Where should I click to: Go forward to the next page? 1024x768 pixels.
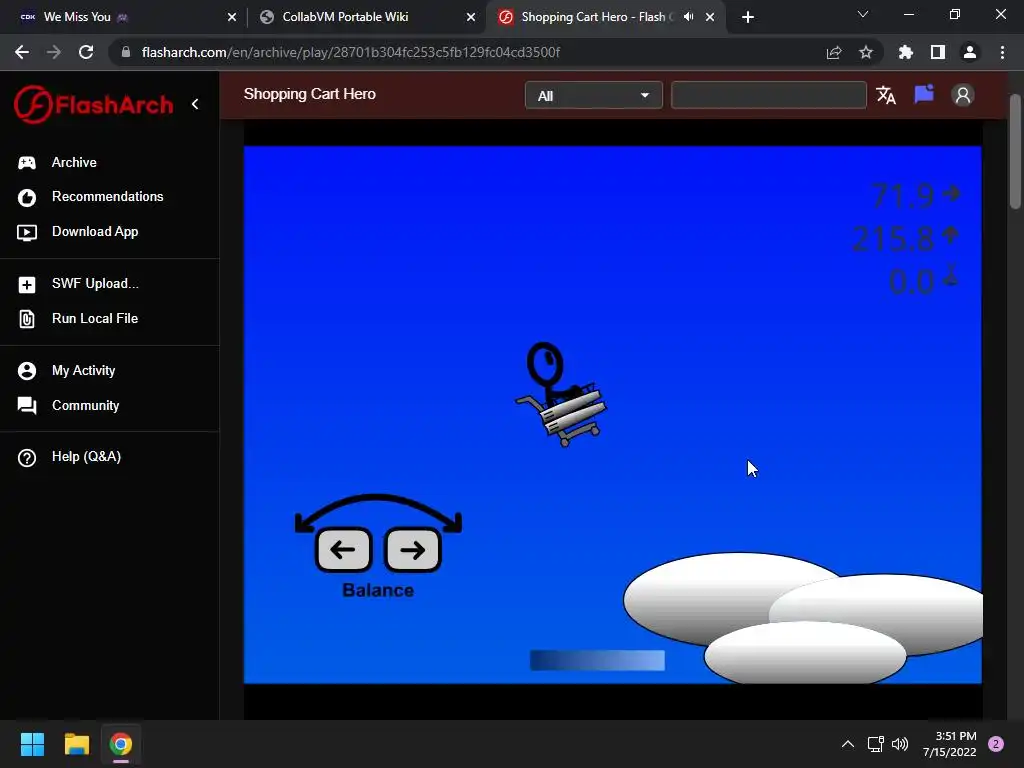54,52
